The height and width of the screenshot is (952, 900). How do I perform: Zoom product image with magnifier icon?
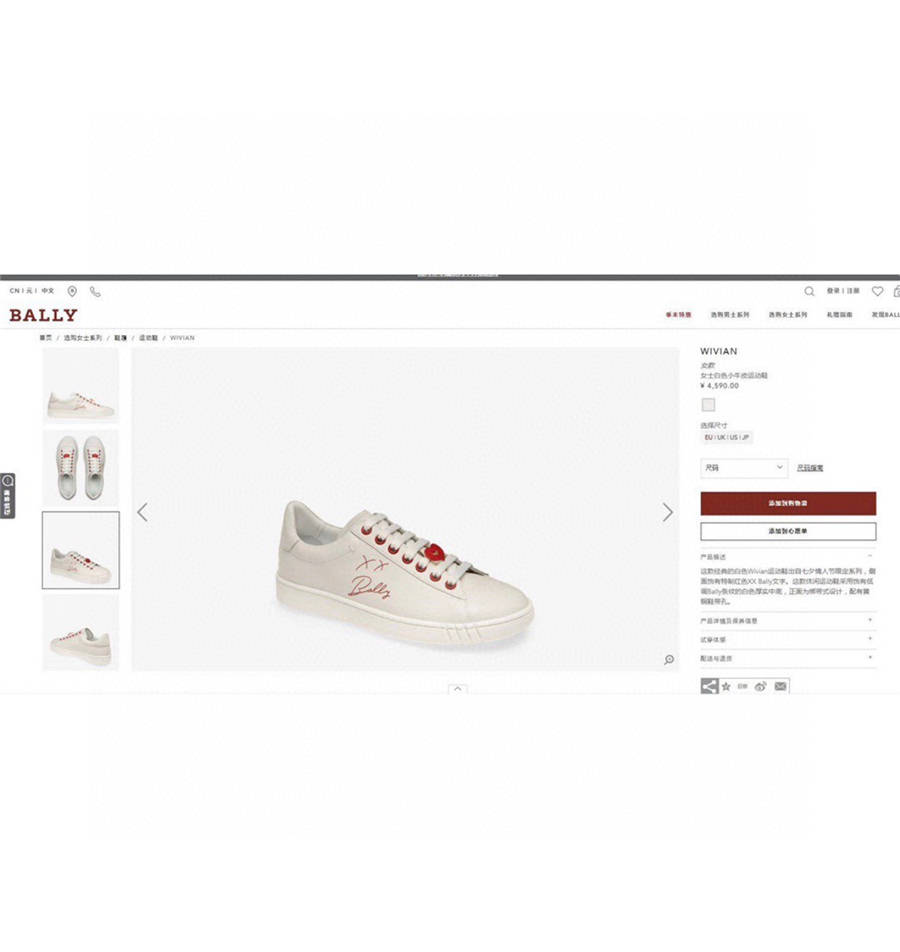click(669, 659)
